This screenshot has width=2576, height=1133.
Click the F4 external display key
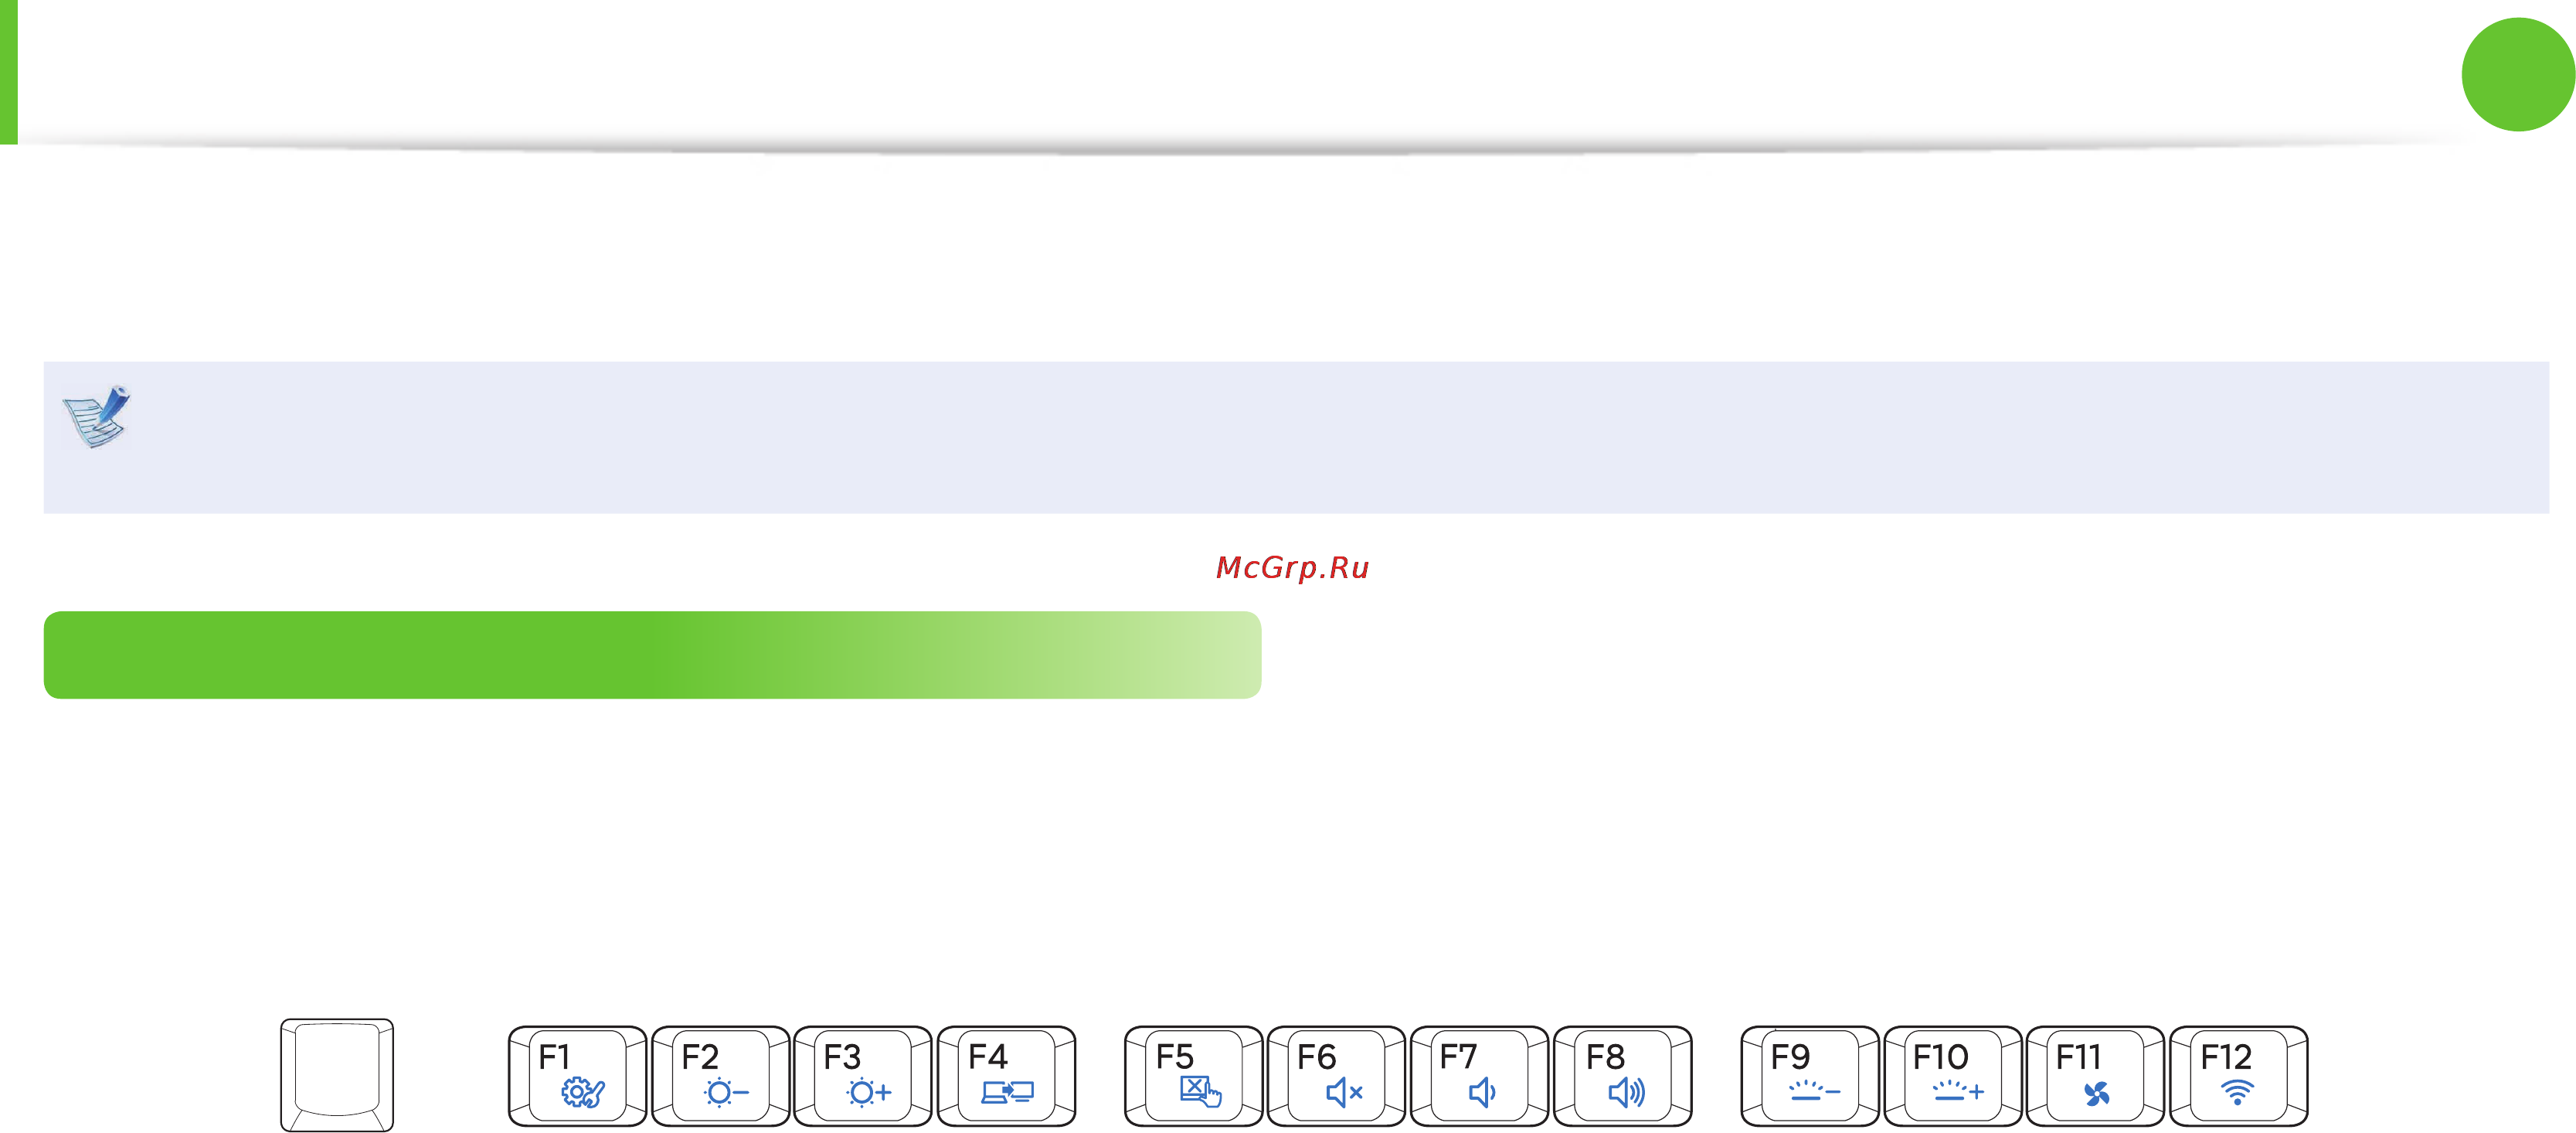coord(1006,1076)
